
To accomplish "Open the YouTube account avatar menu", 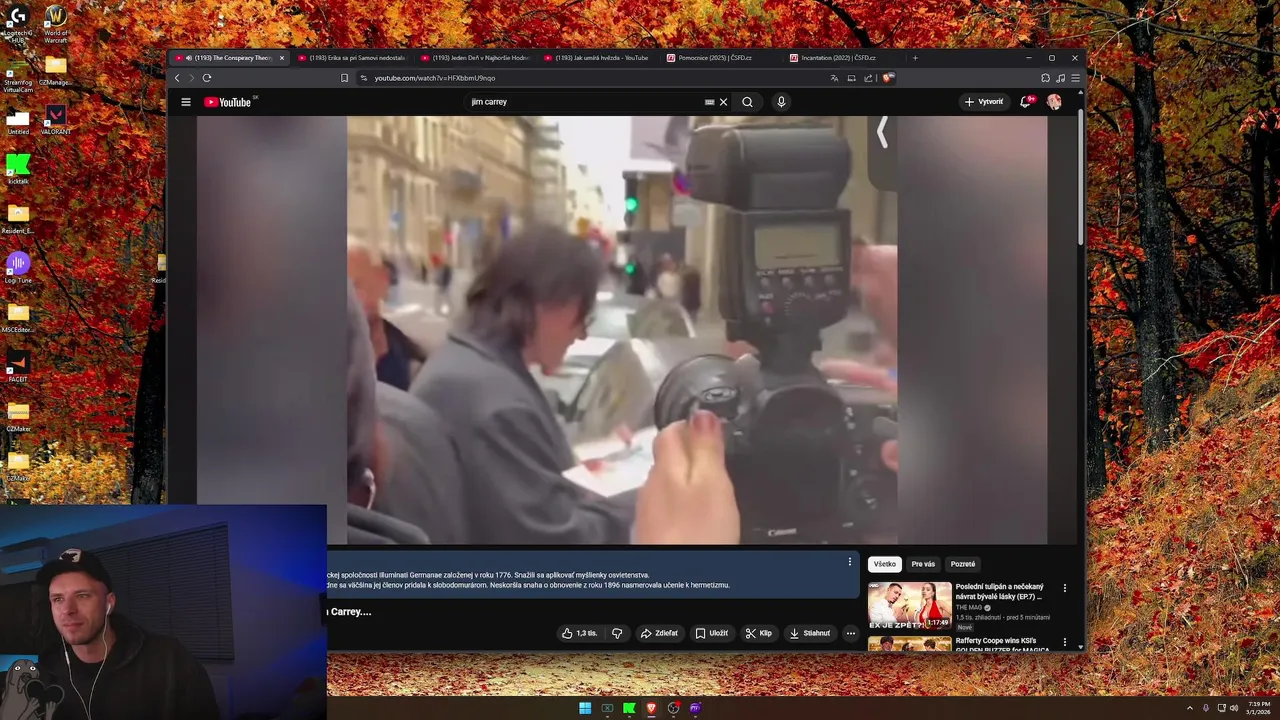I will pyautogui.click(x=1054, y=101).
